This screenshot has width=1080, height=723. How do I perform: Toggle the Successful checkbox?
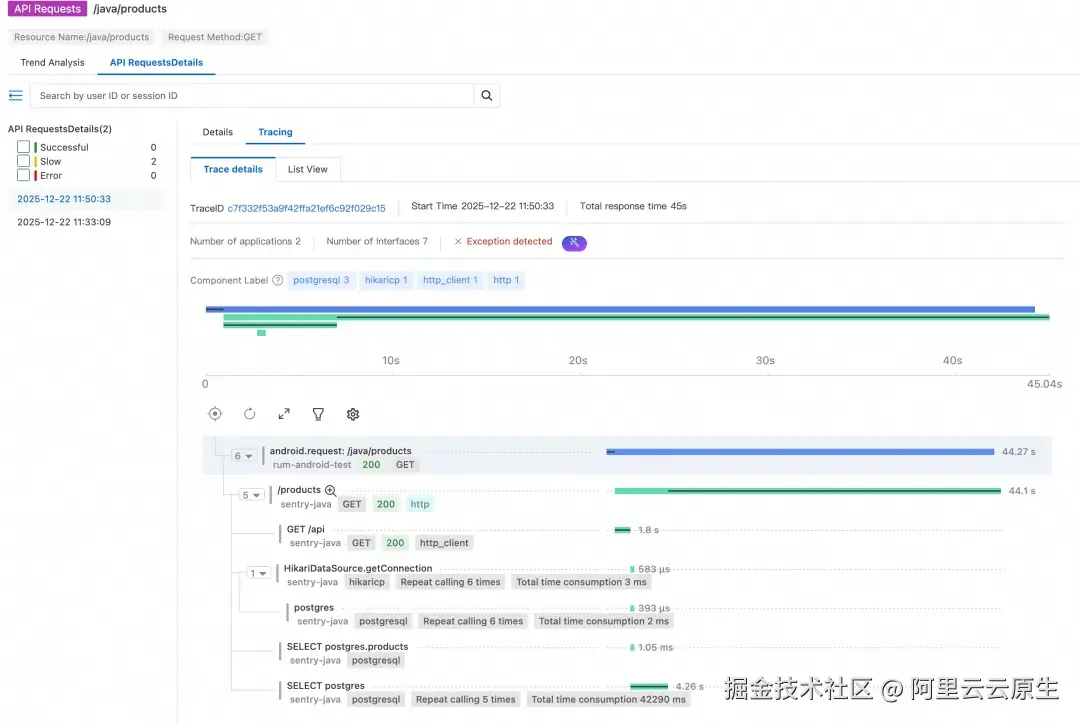pyautogui.click(x=23, y=147)
